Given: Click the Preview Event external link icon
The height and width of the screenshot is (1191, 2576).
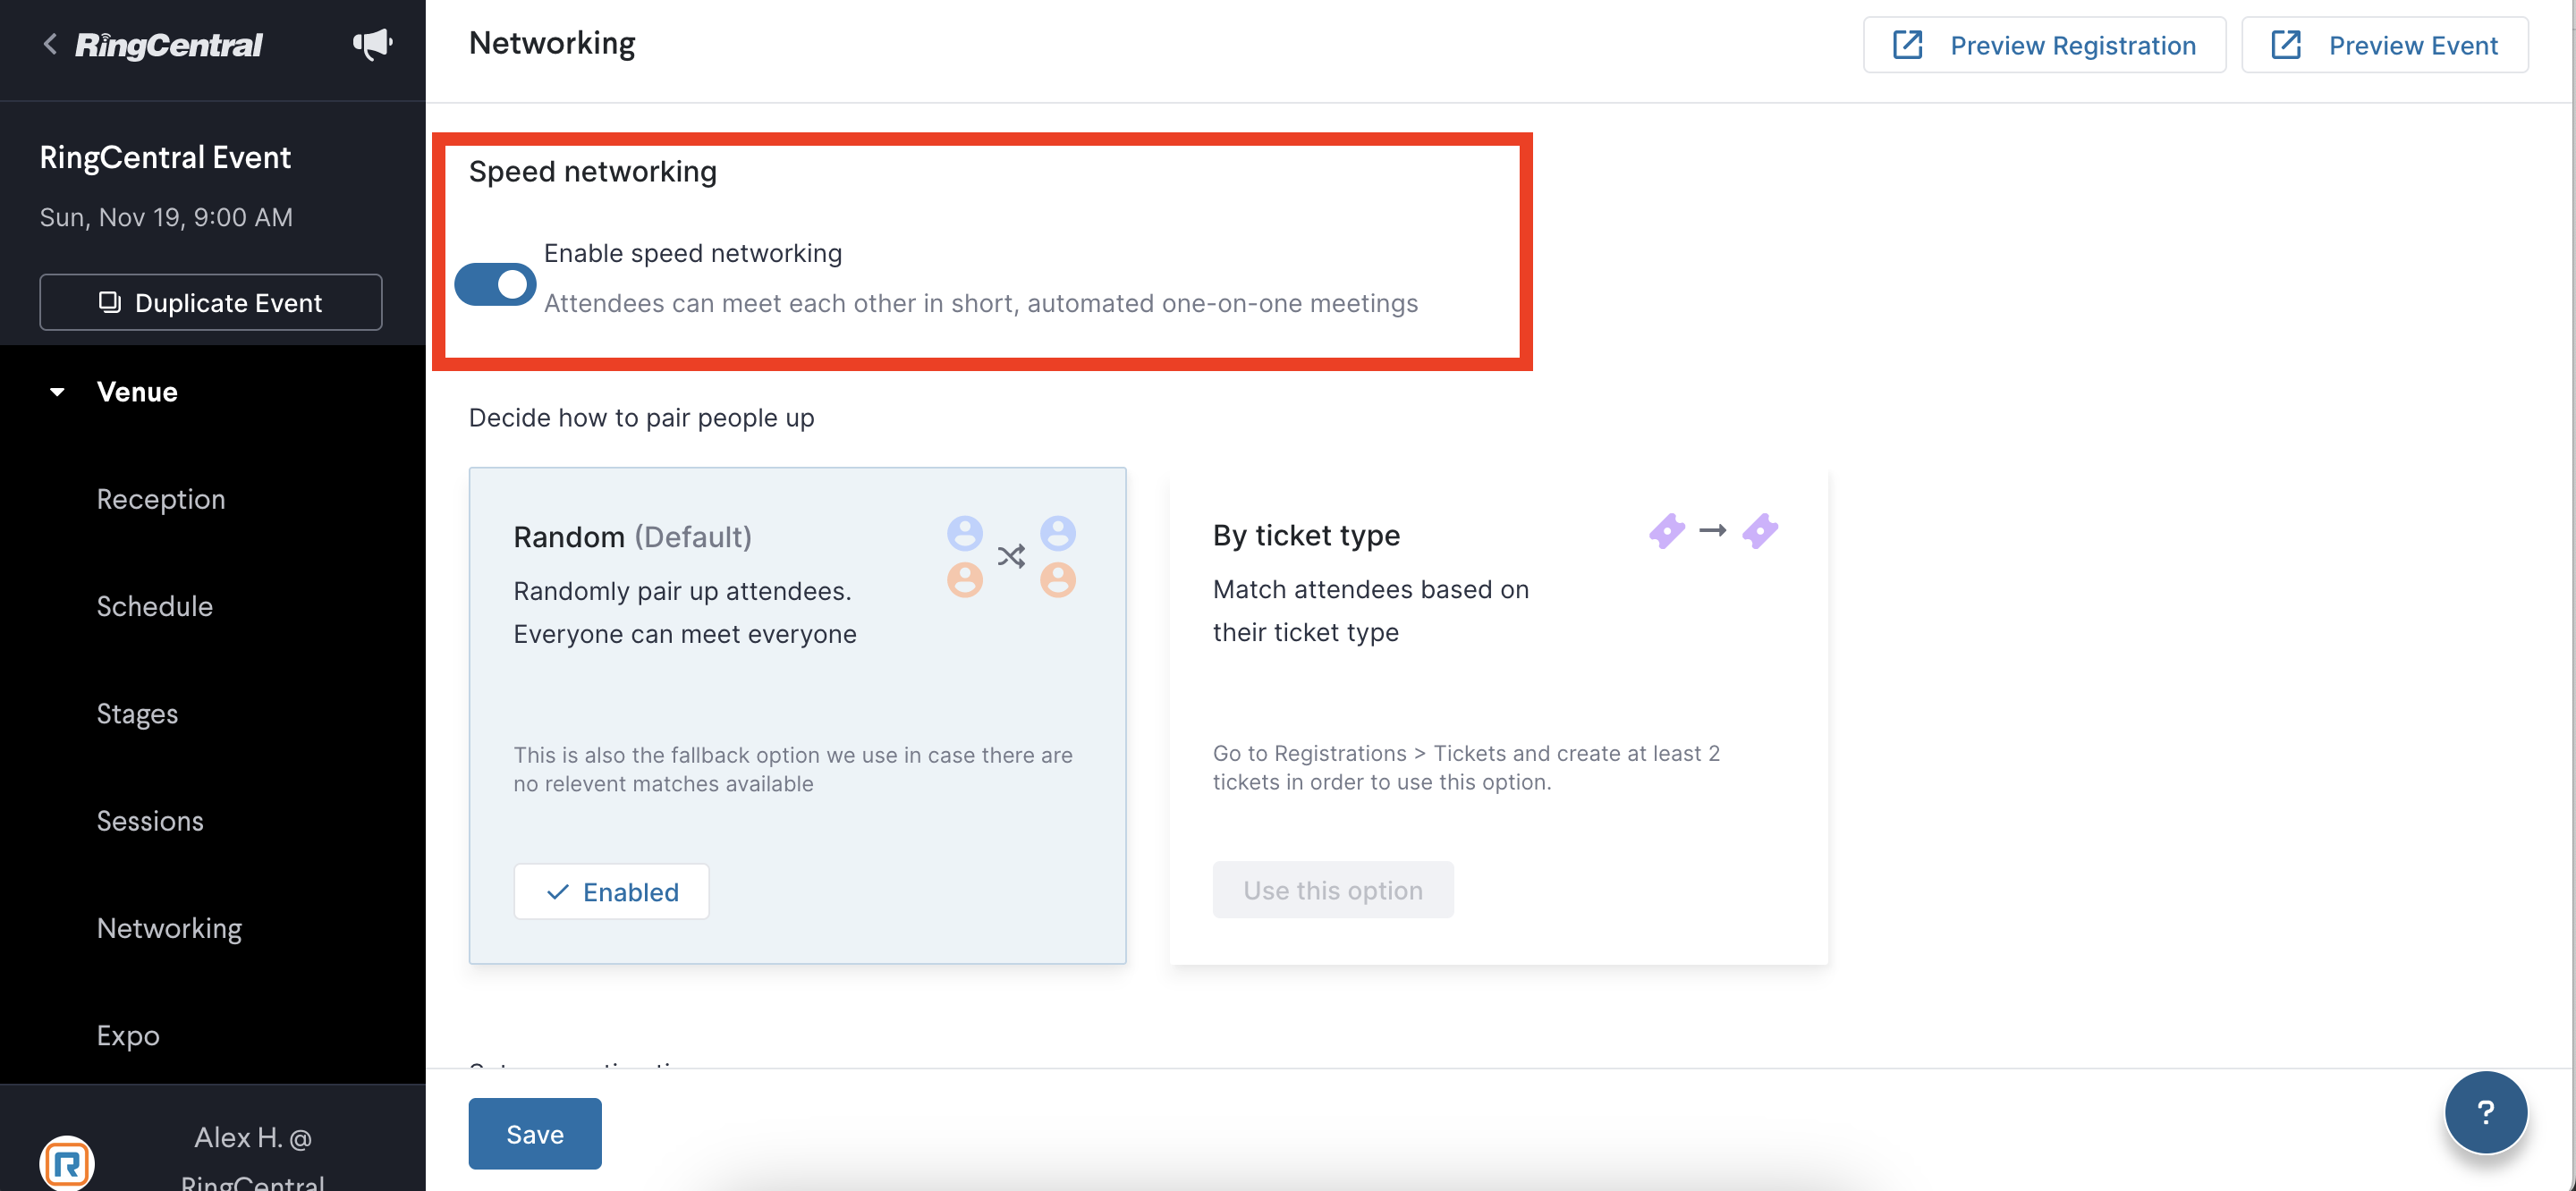Looking at the screenshot, I should (x=2285, y=45).
